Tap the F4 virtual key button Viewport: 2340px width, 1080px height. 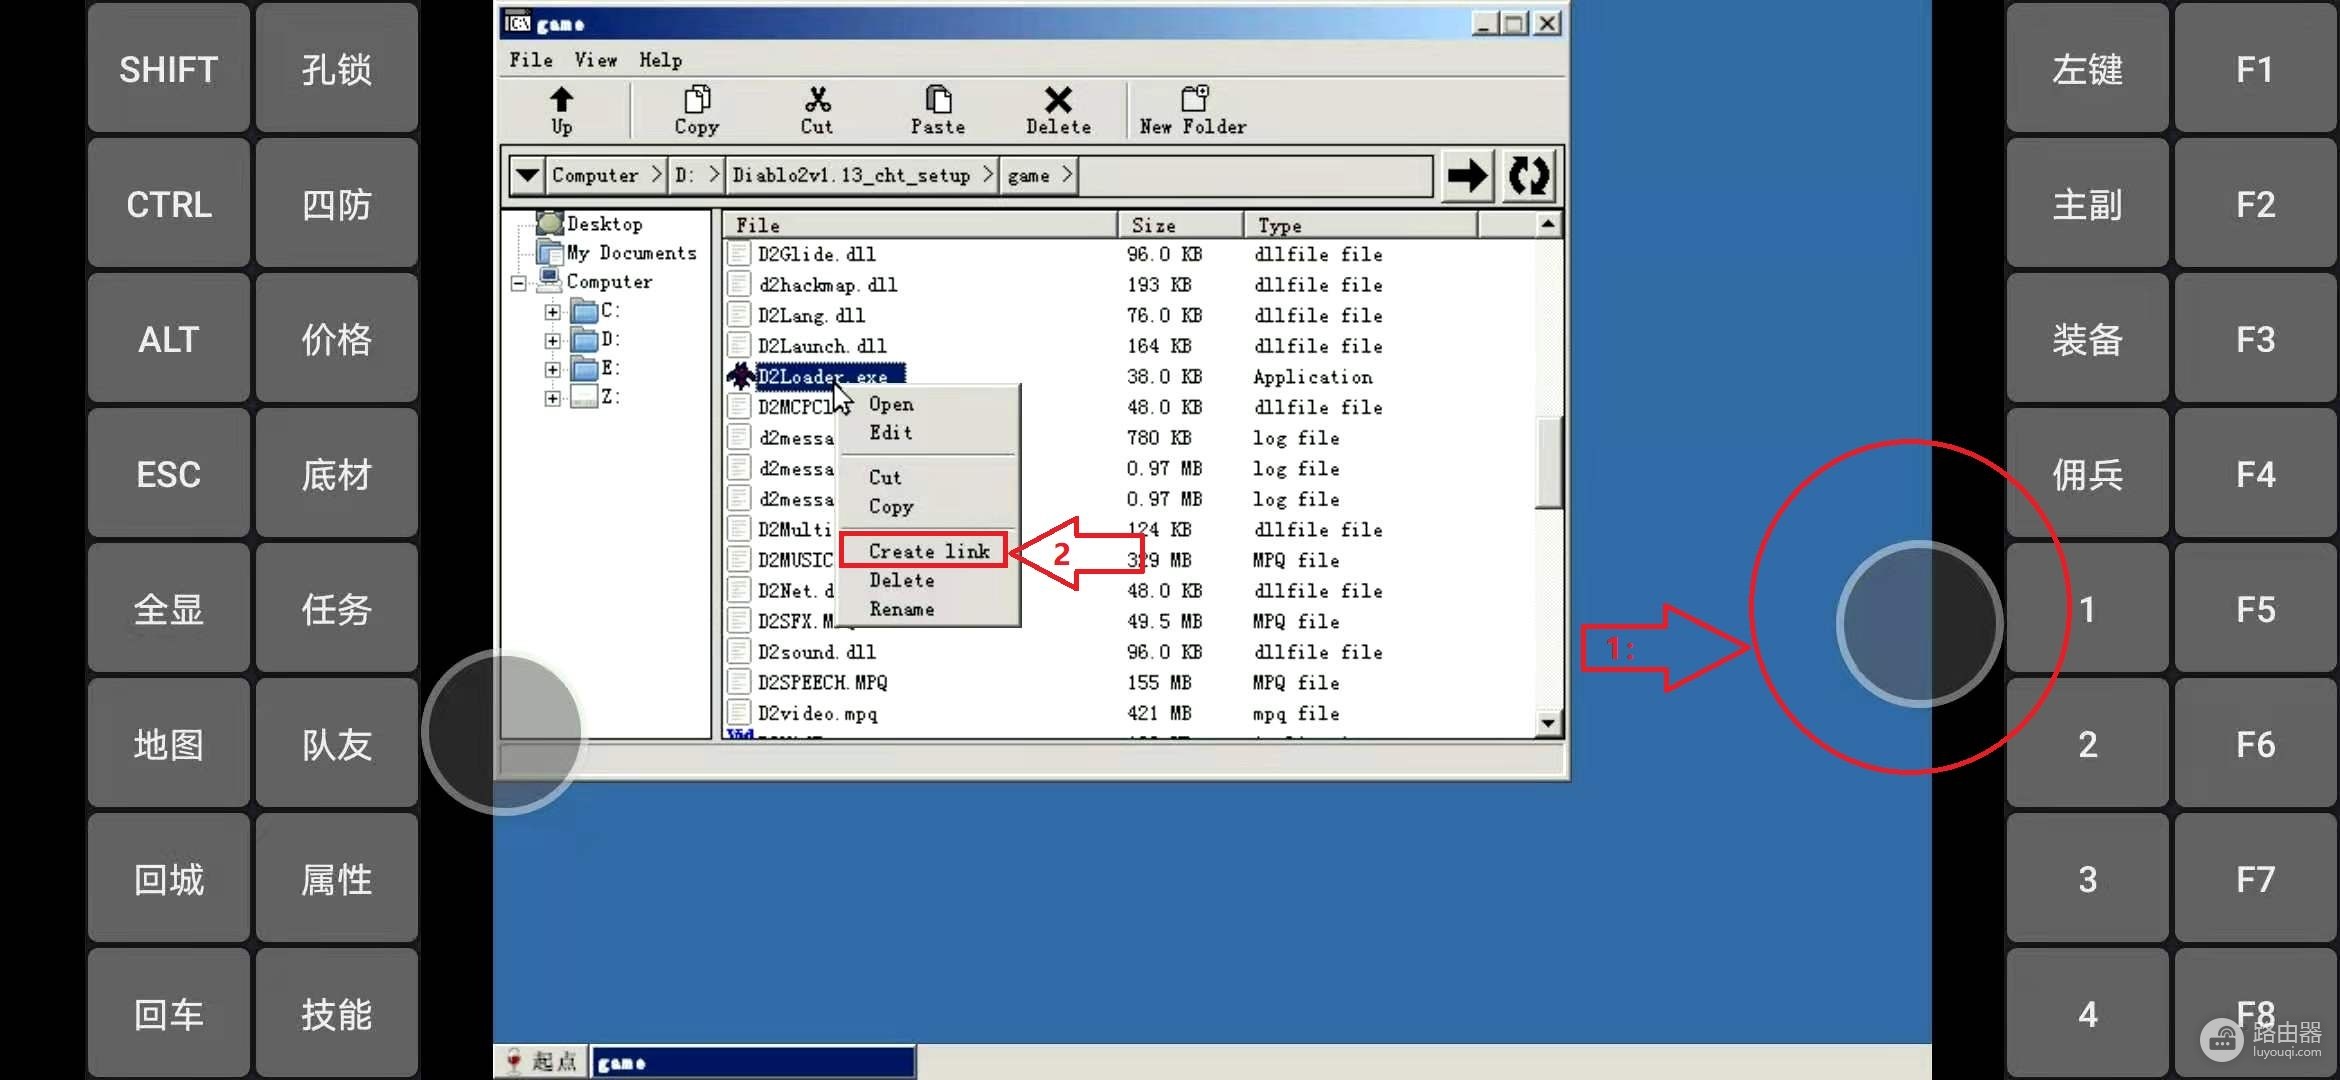point(2255,473)
